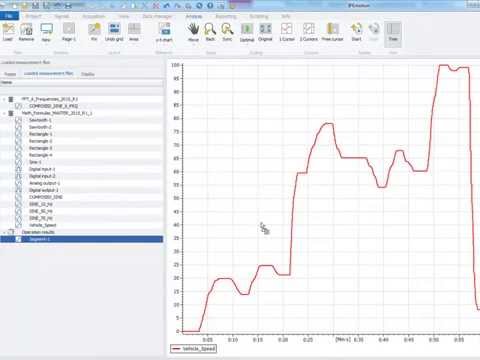
Task: Click the save disk icon in title bar
Action: tap(36, 6)
